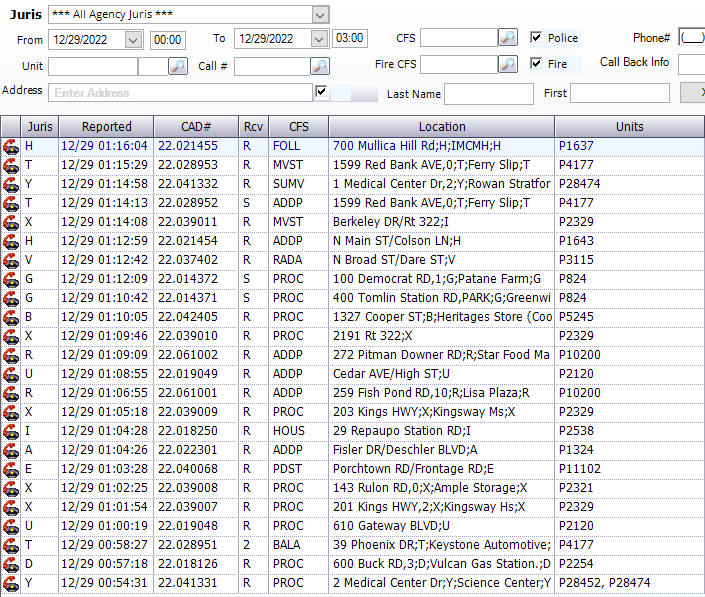Click location 29 Repaupo Station RD;I

coord(402,431)
